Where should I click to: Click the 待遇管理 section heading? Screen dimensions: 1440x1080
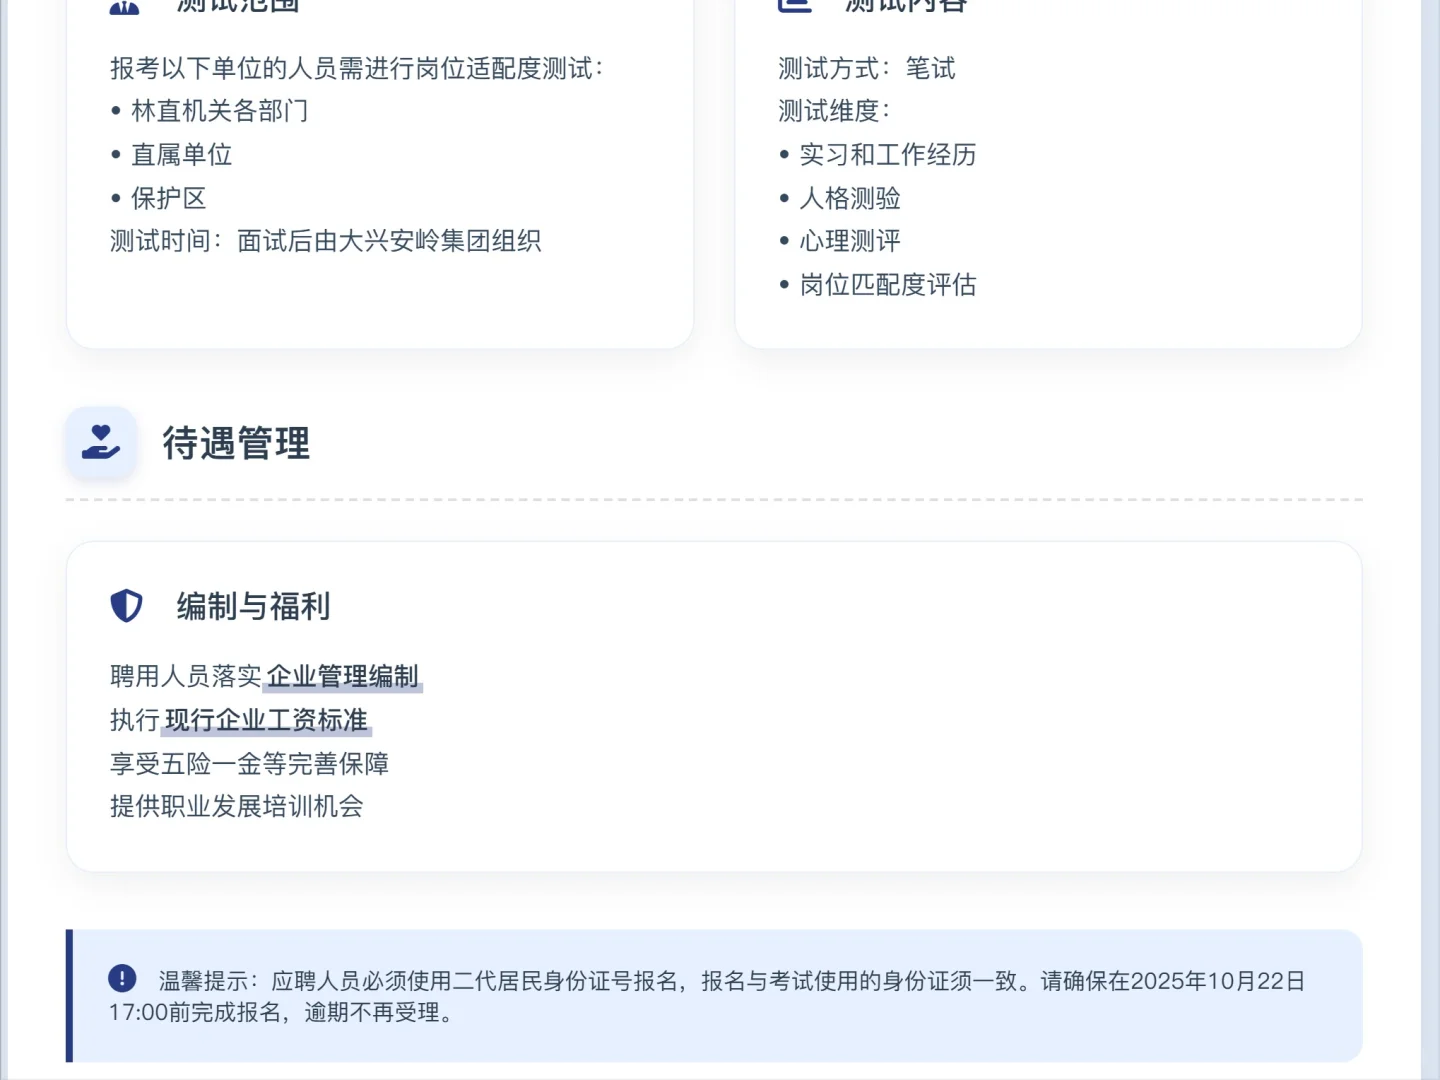pos(236,443)
